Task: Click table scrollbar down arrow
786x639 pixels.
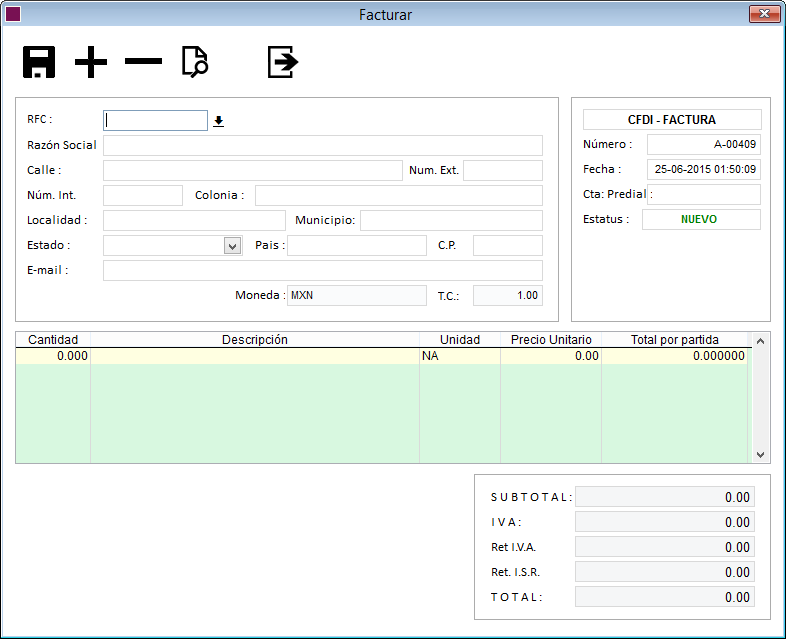Action: pyautogui.click(x=760, y=455)
